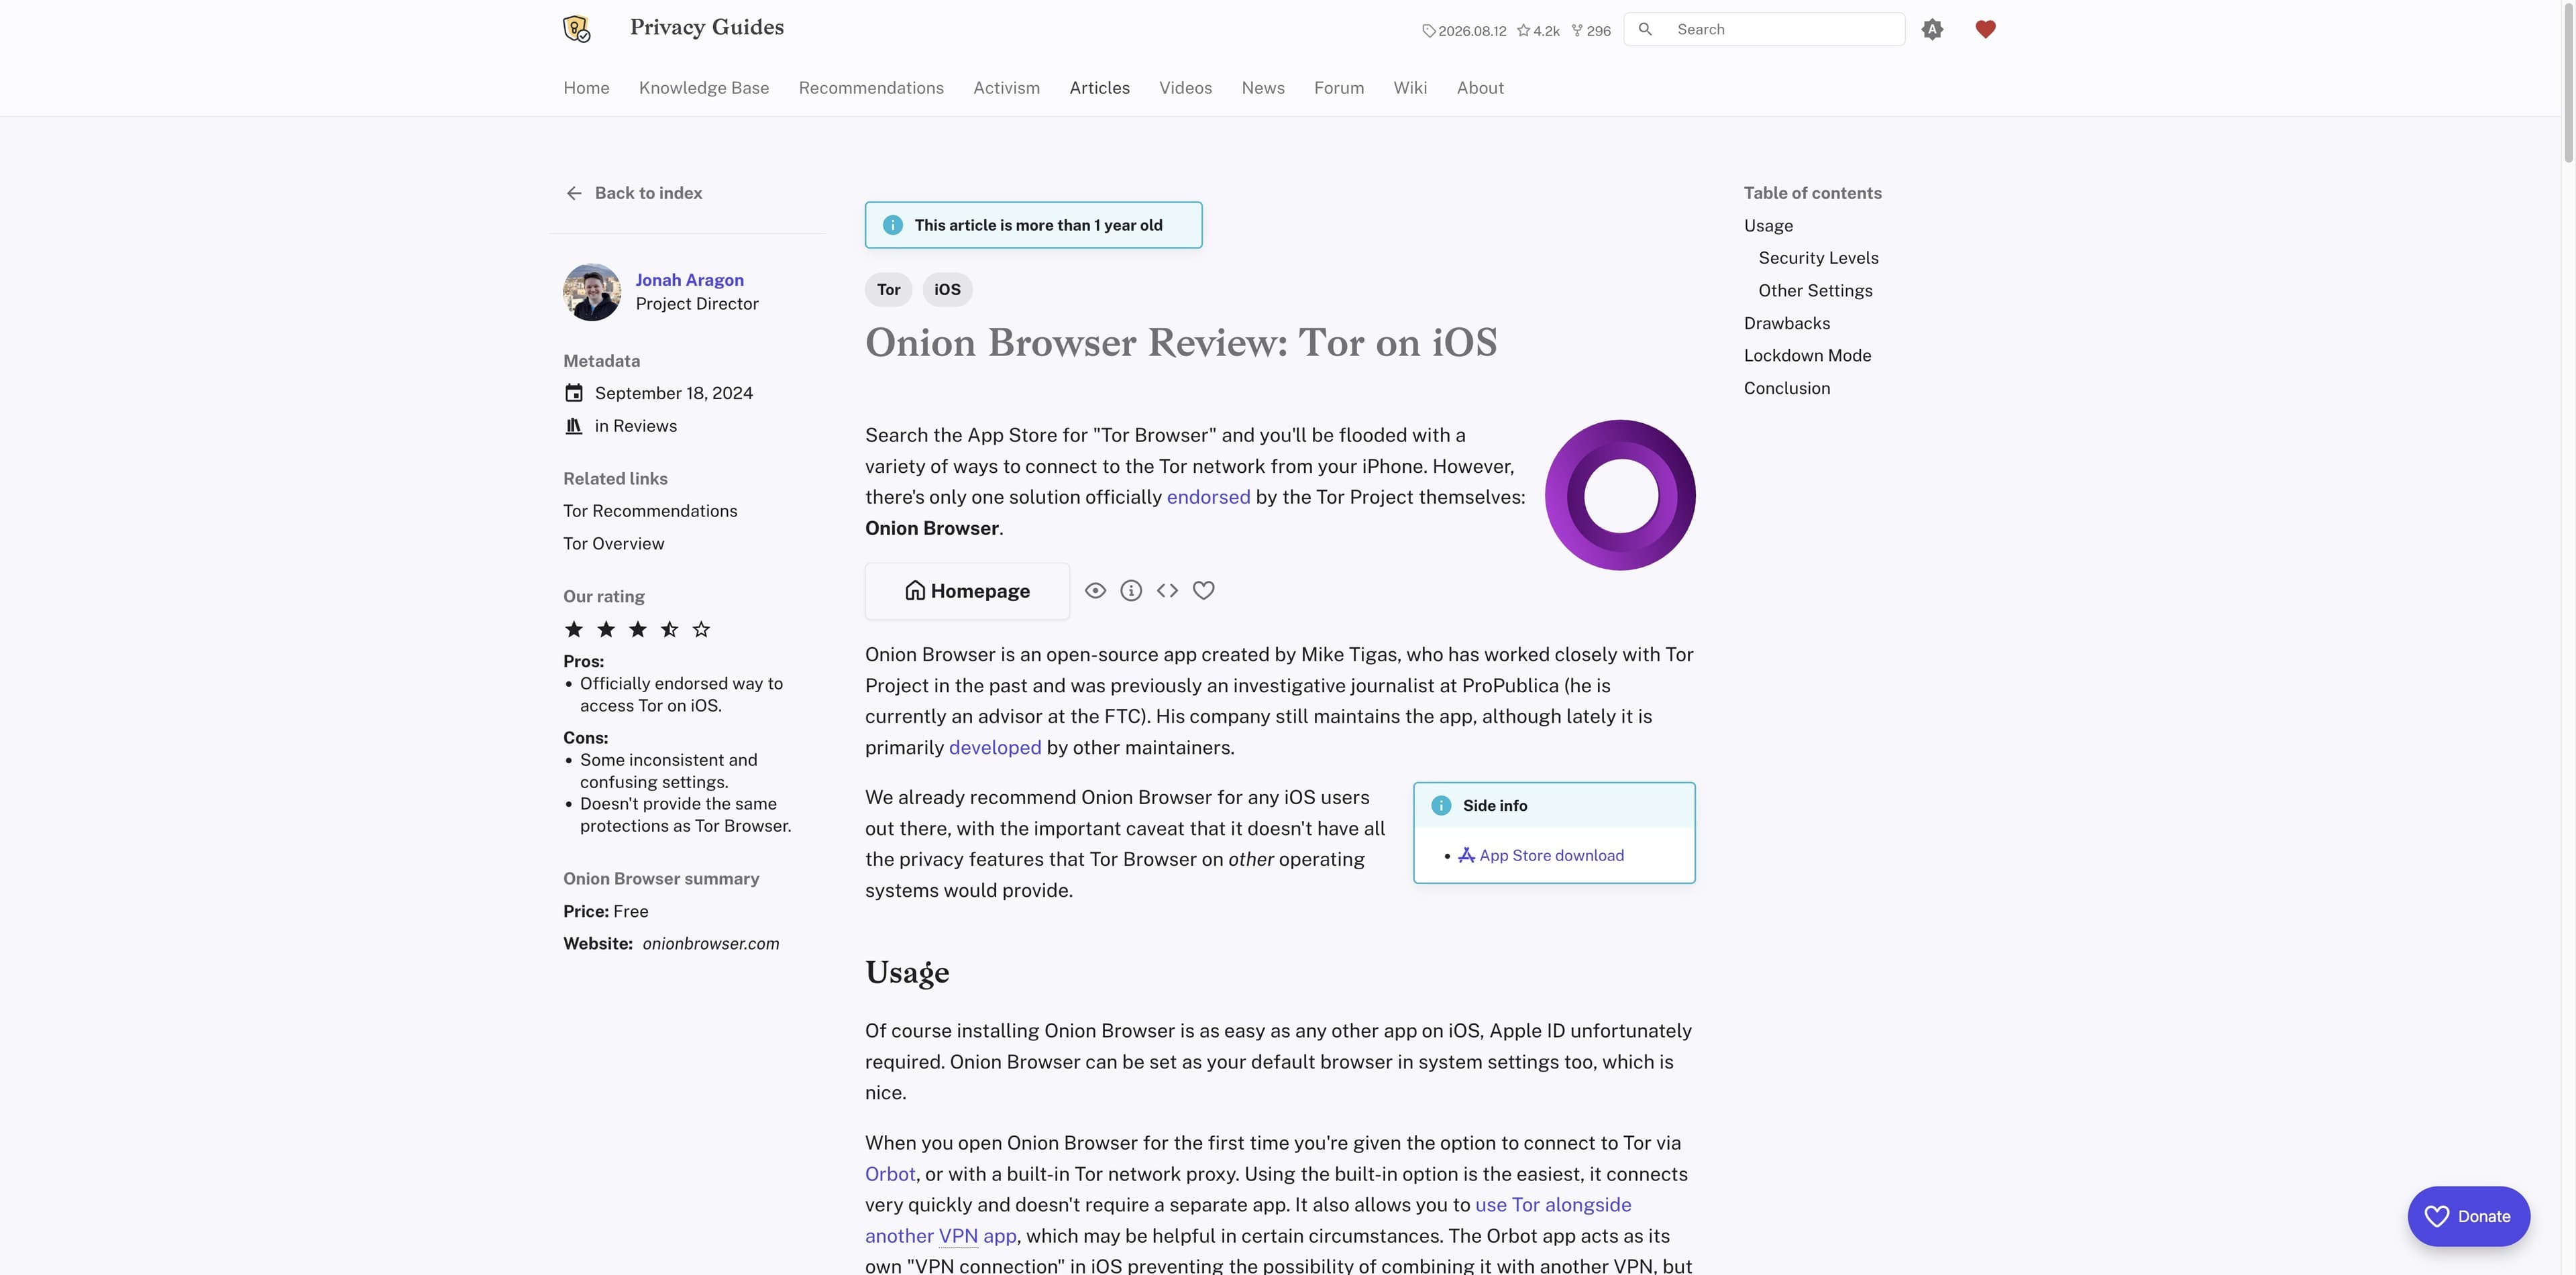Click the search magnifier icon
Image resolution: width=2576 pixels, height=1275 pixels.
[1645, 29]
